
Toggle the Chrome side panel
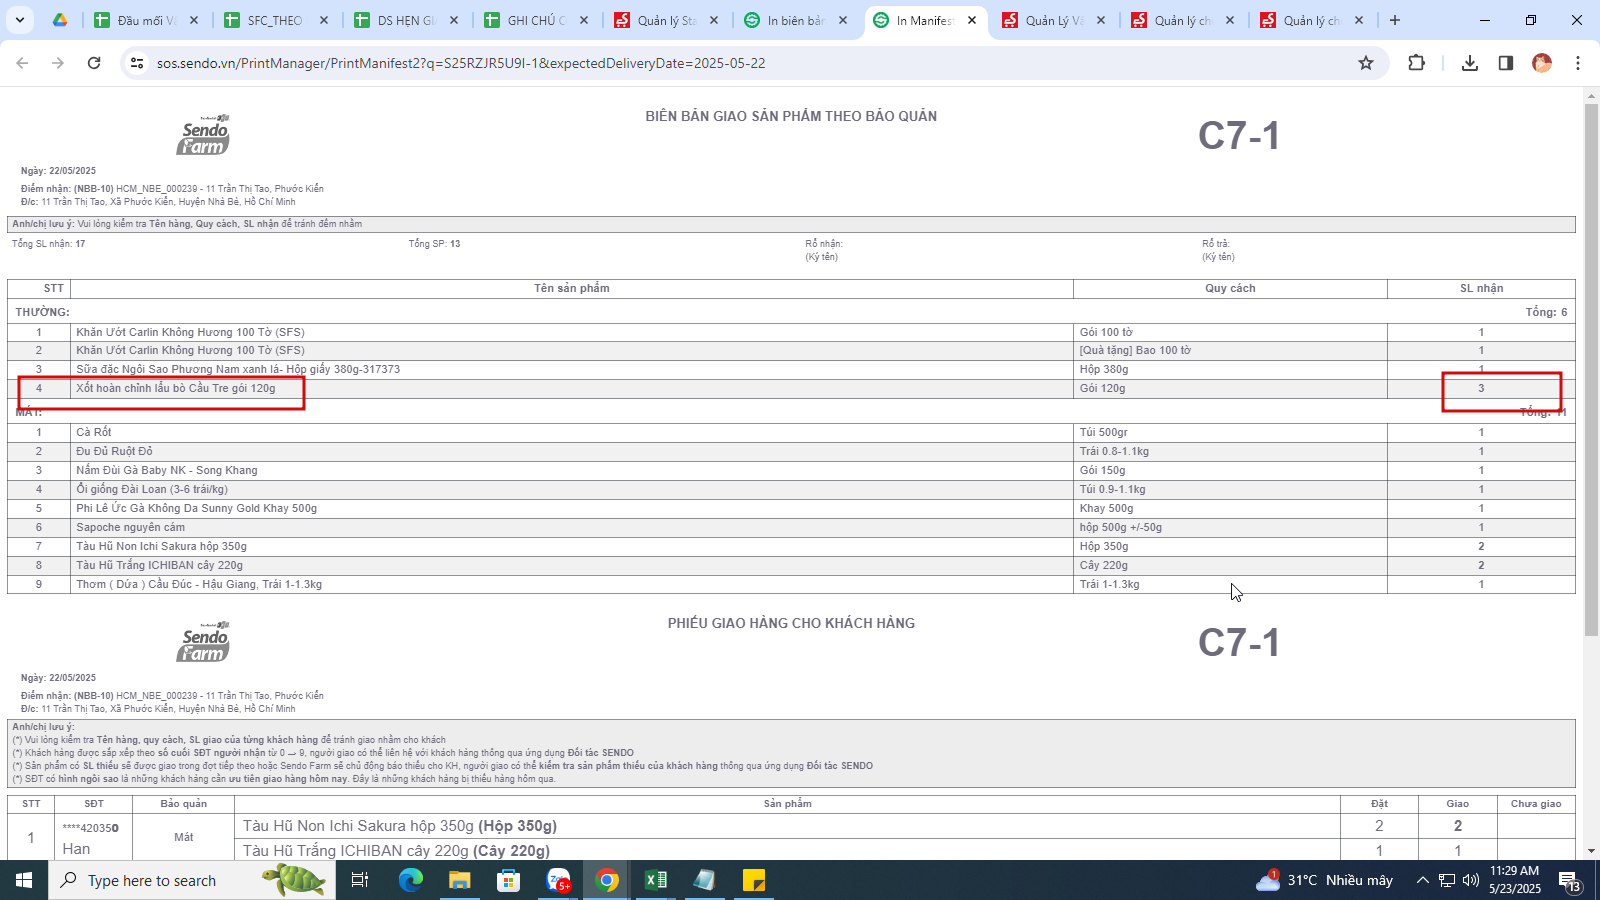pyautogui.click(x=1505, y=63)
